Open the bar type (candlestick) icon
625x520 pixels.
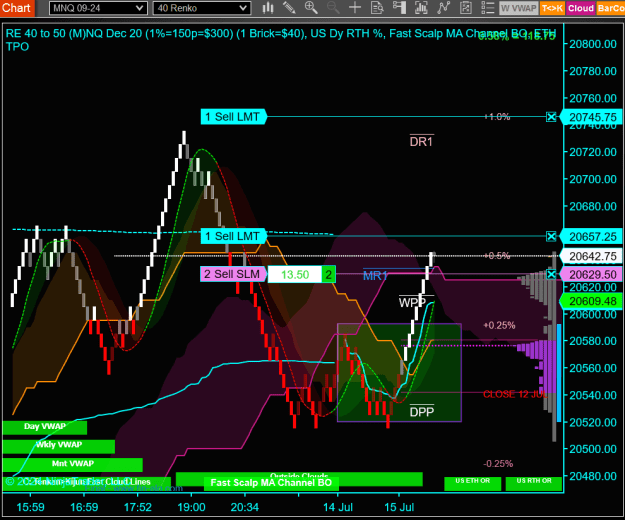pyautogui.click(x=268, y=8)
